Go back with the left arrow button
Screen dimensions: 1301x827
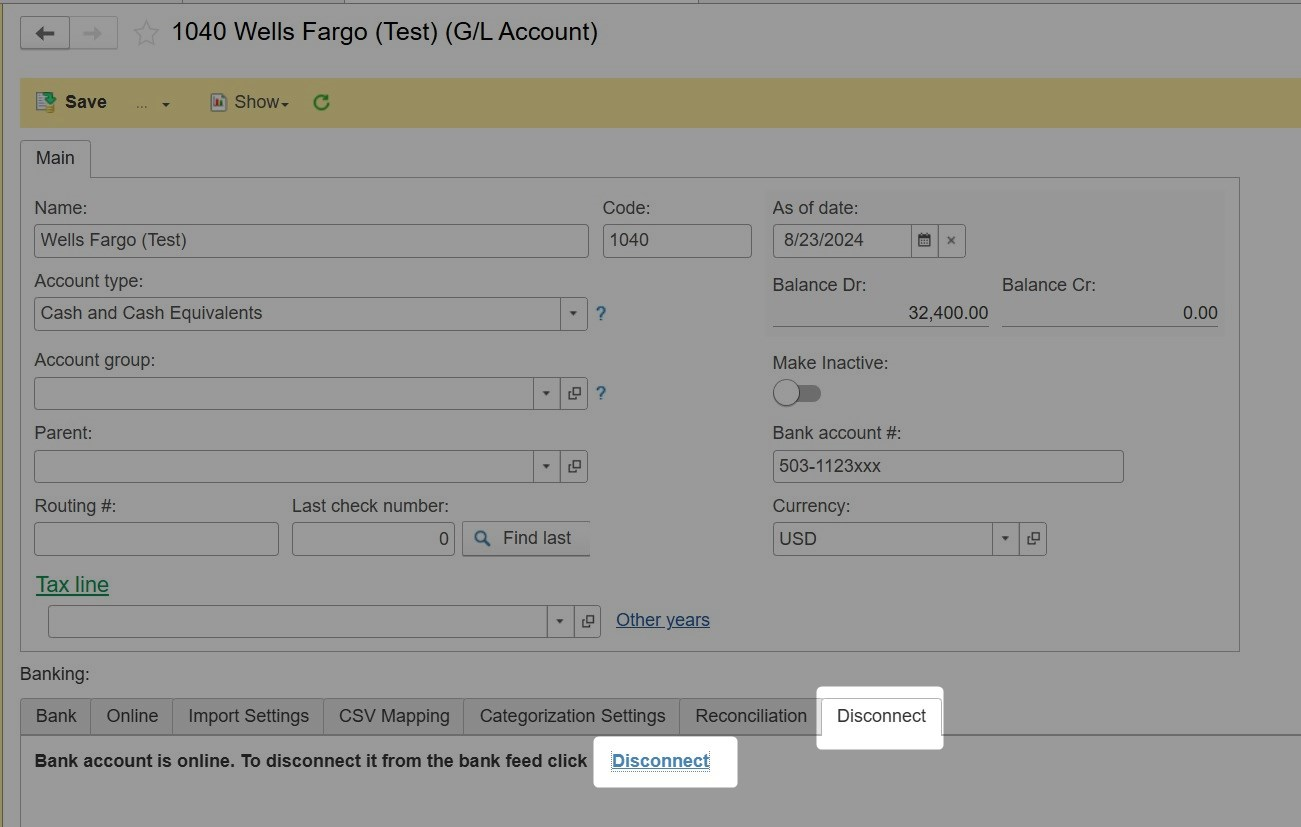click(x=44, y=33)
